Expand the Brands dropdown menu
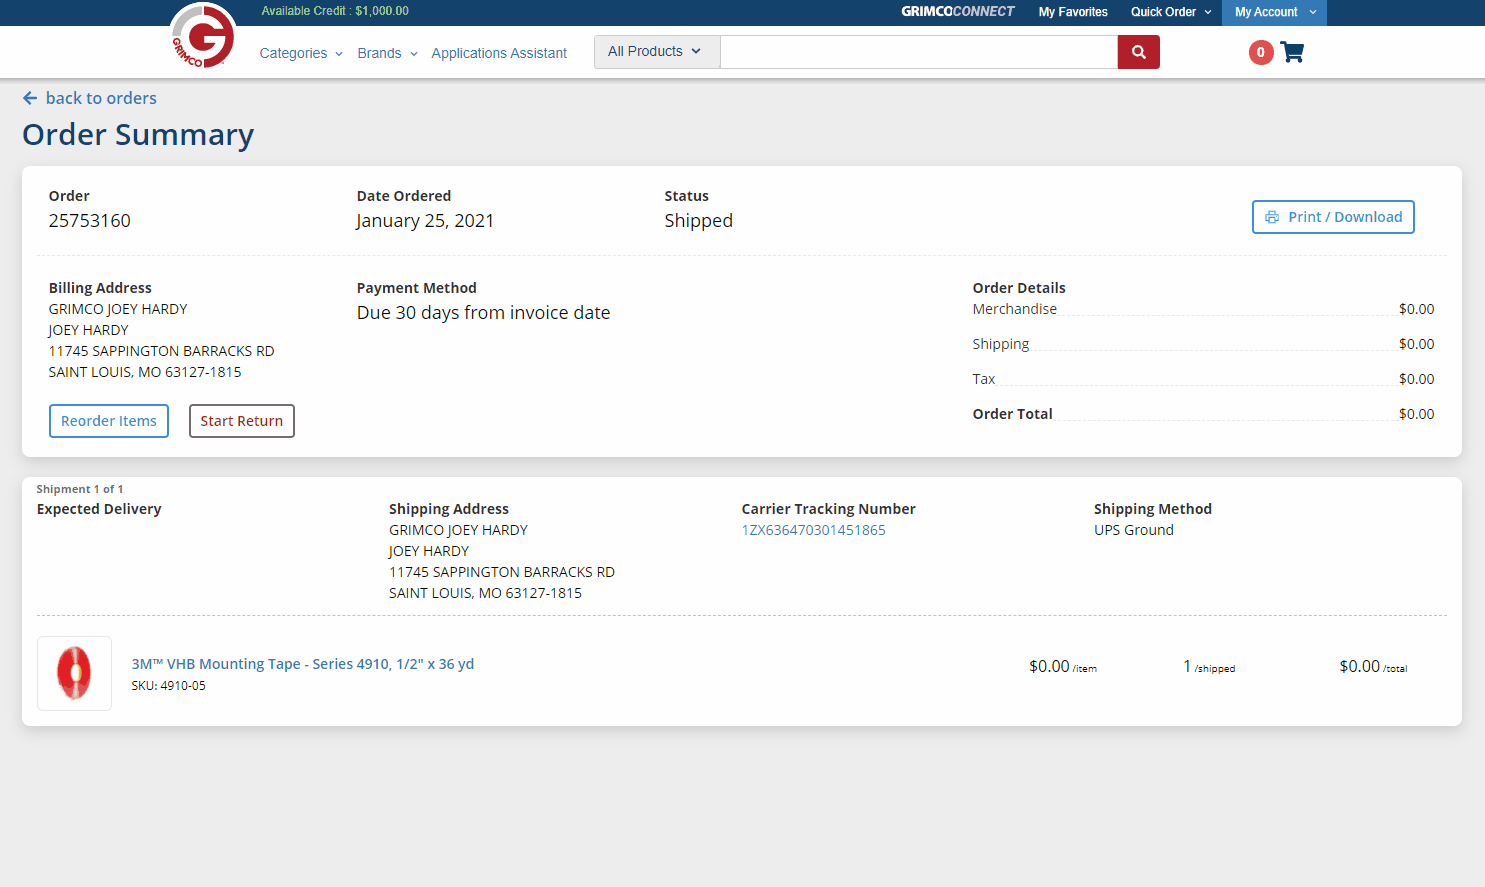The width and height of the screenshot is (1485, 887). 387,53
